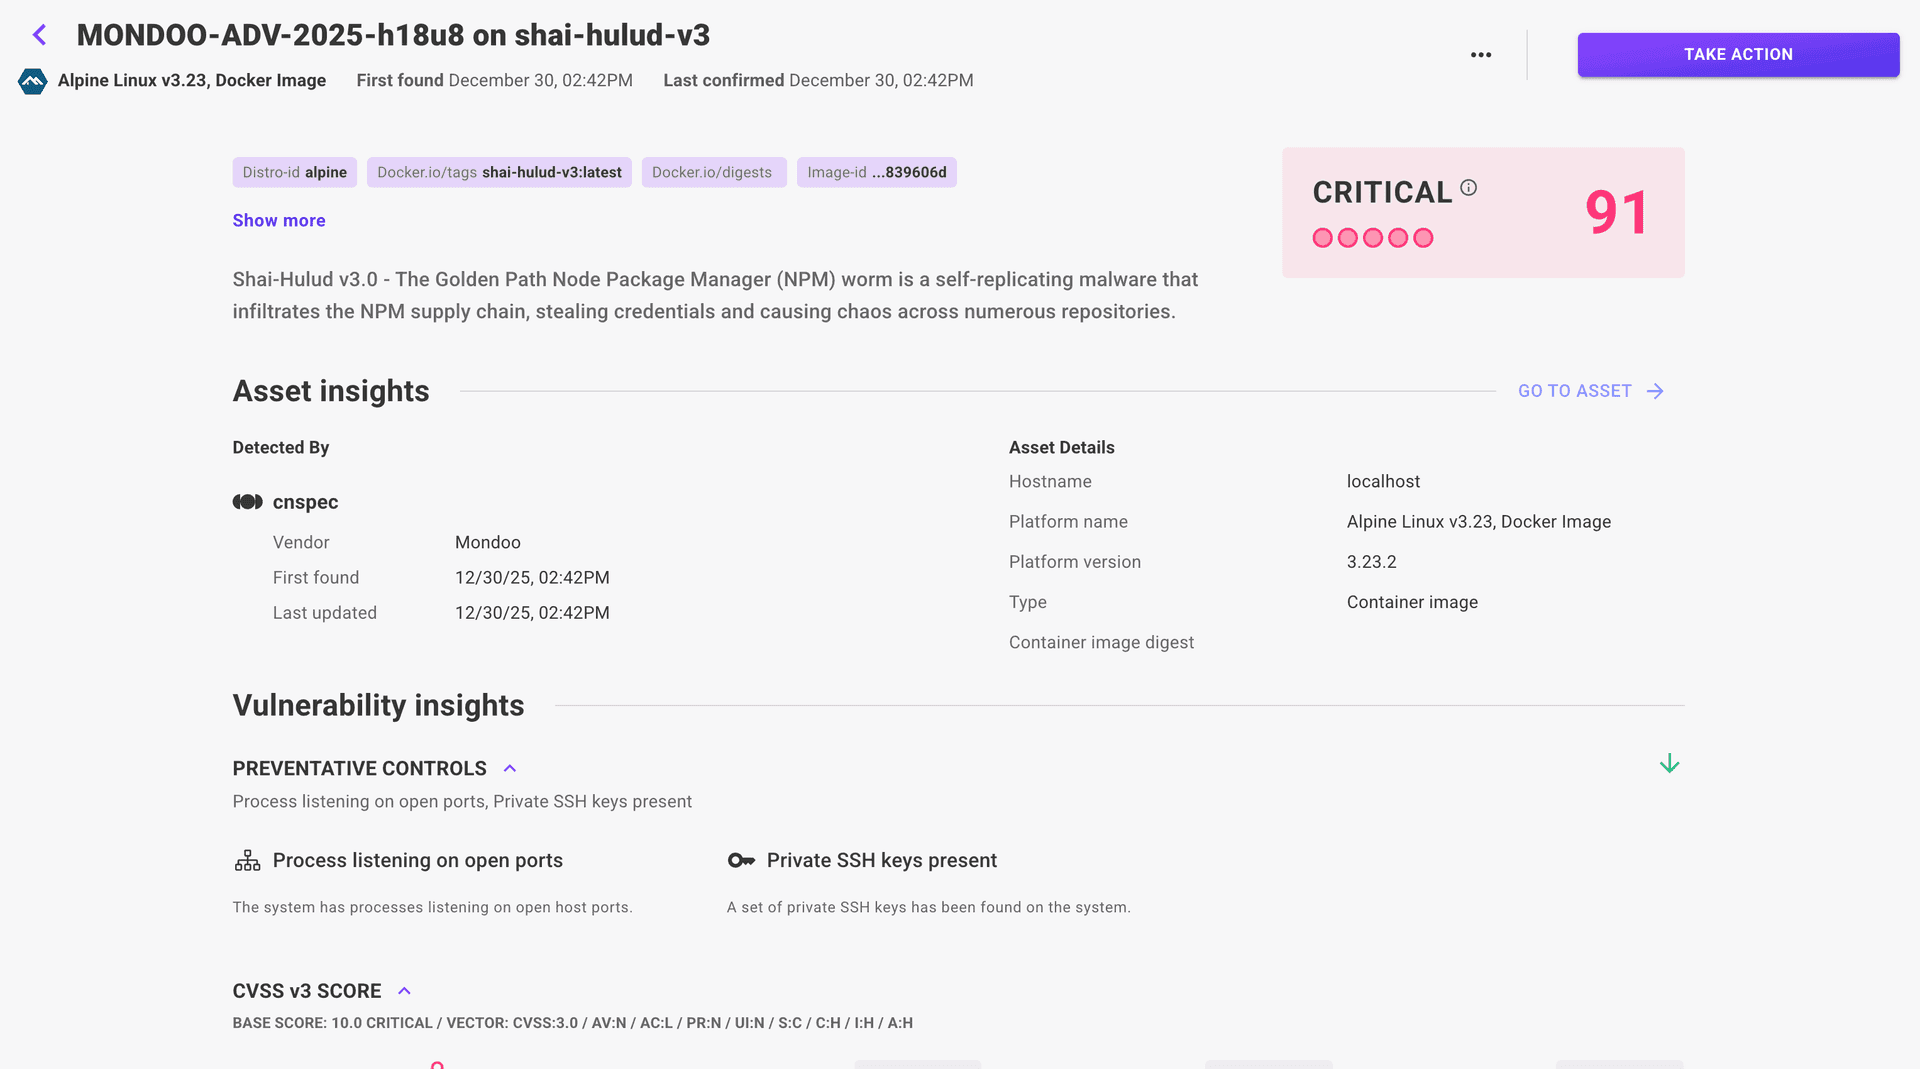Click the TAKE ACTION button
The width and height of the screenshot is (1920, 1069).
coord(1737,55)
